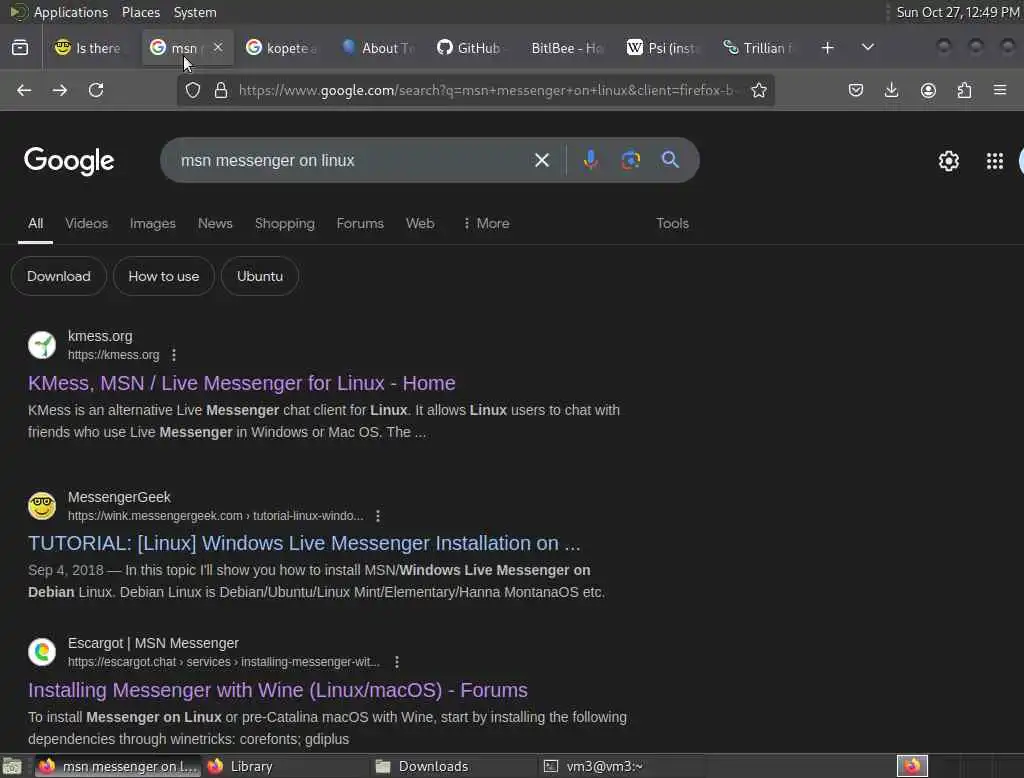Select News search filter
This screenshot has height=778, width=1024.
215,223
